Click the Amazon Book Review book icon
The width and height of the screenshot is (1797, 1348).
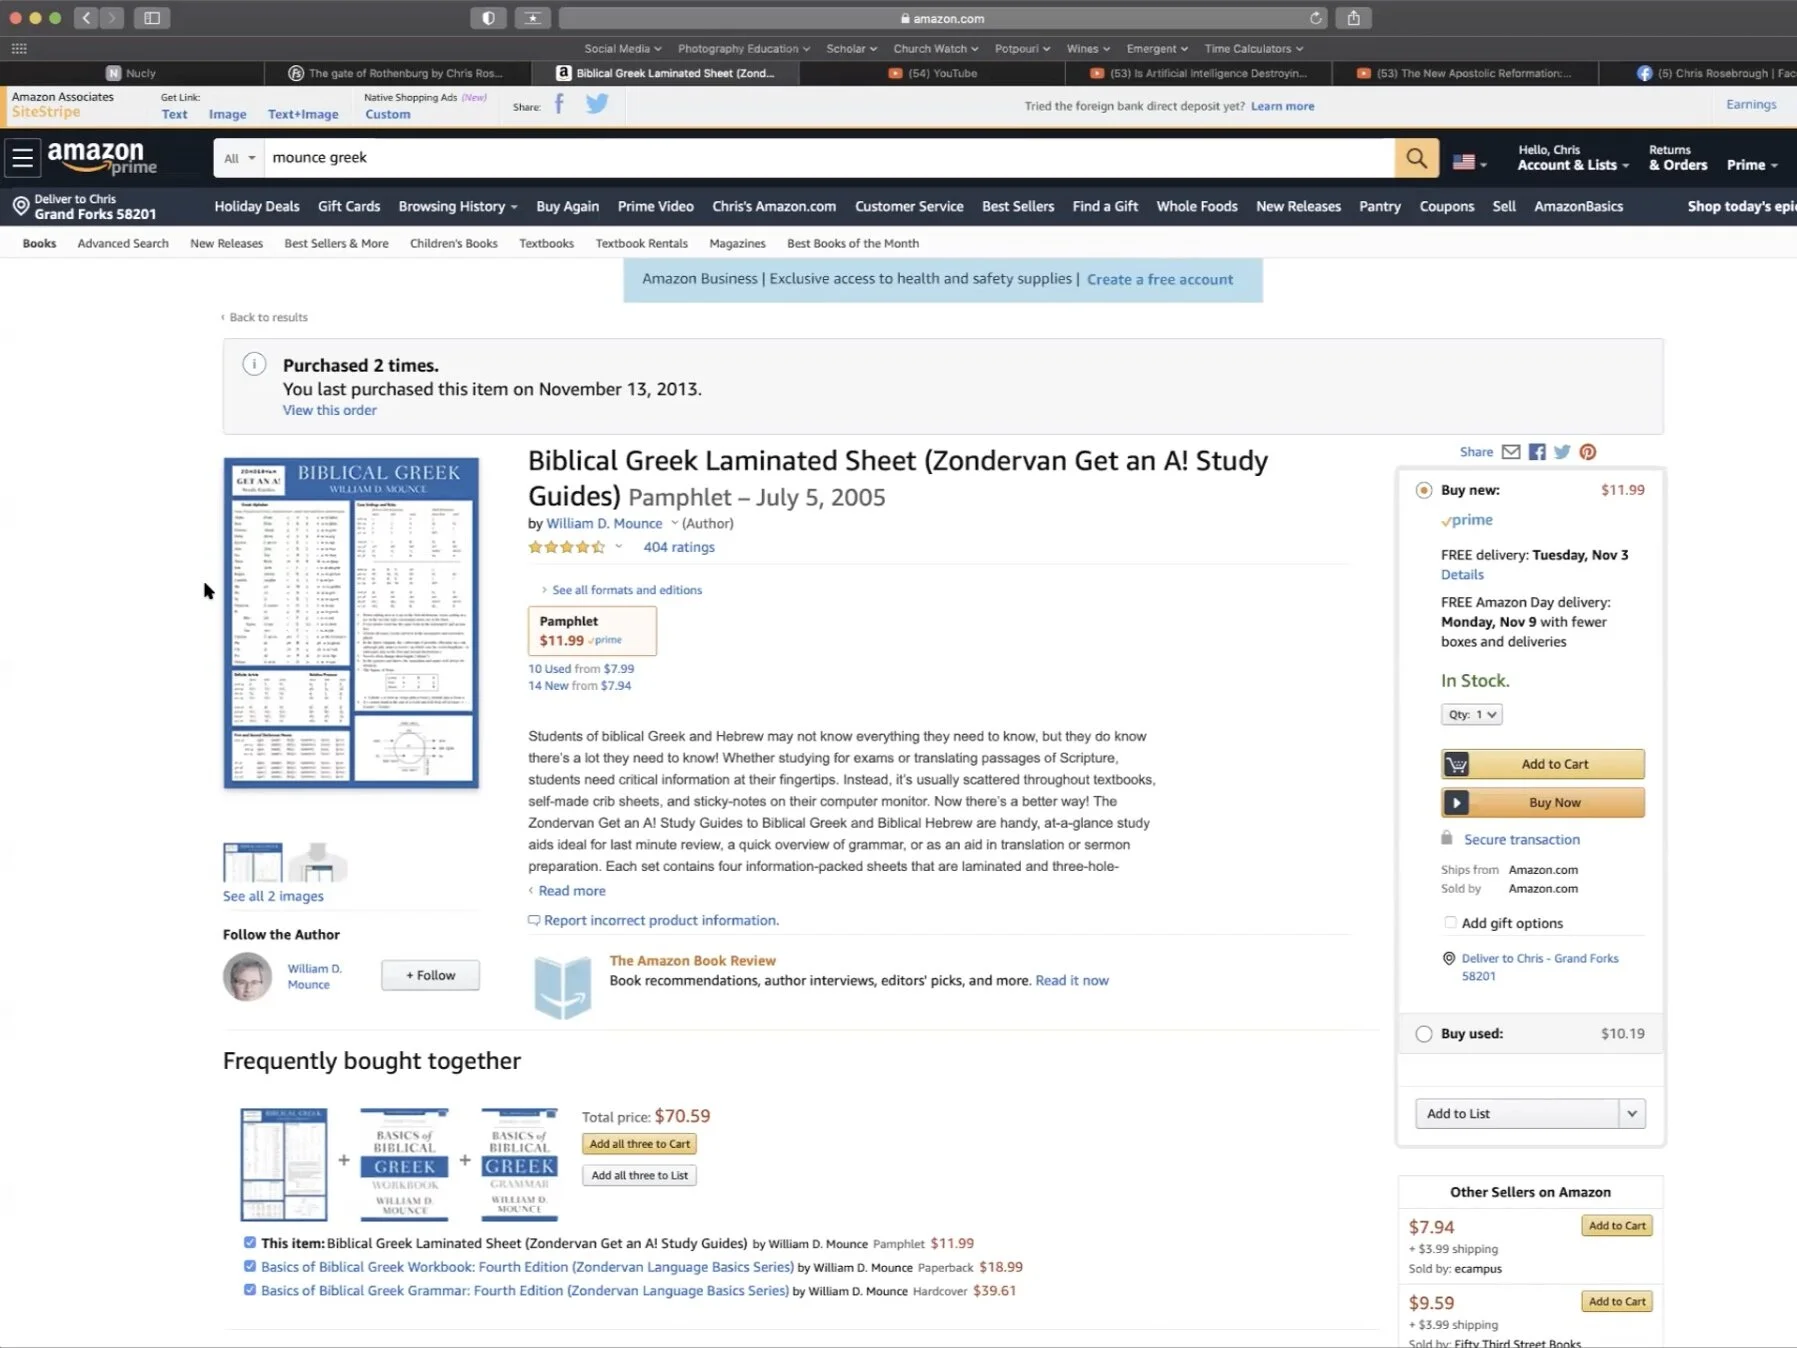563,987
